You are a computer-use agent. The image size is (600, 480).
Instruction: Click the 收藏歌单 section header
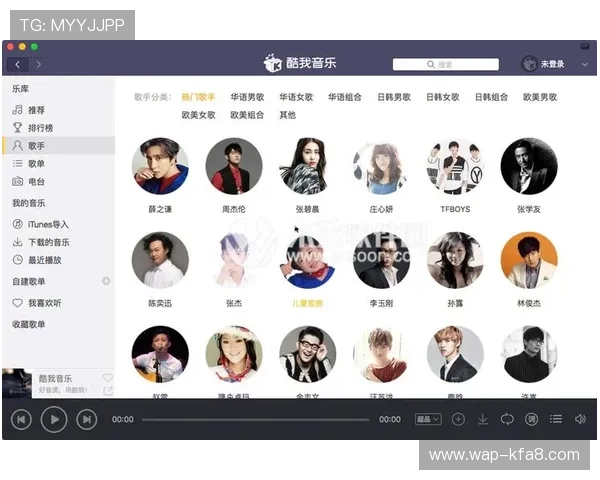[x=29, y=324]
